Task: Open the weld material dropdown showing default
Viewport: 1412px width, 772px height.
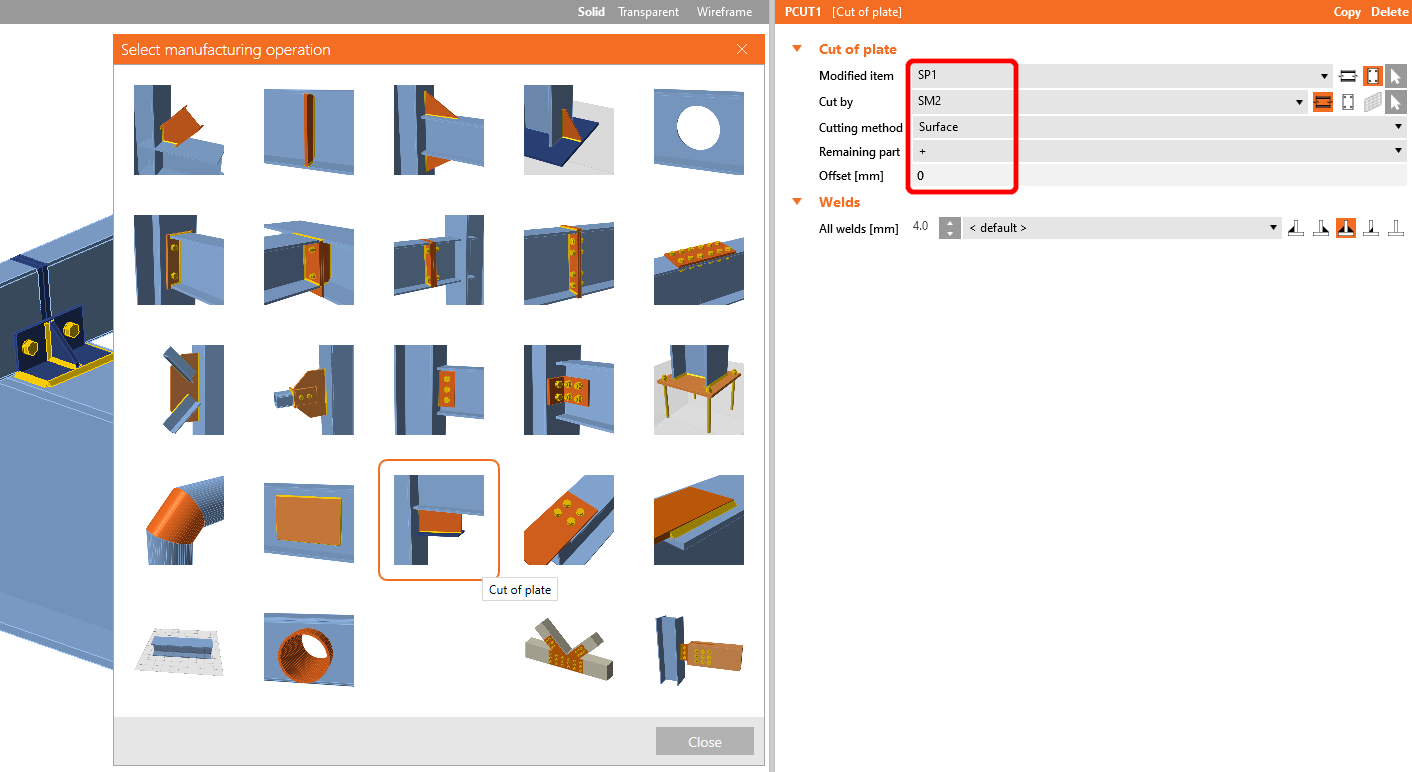Action: (x=1122, y=228)
